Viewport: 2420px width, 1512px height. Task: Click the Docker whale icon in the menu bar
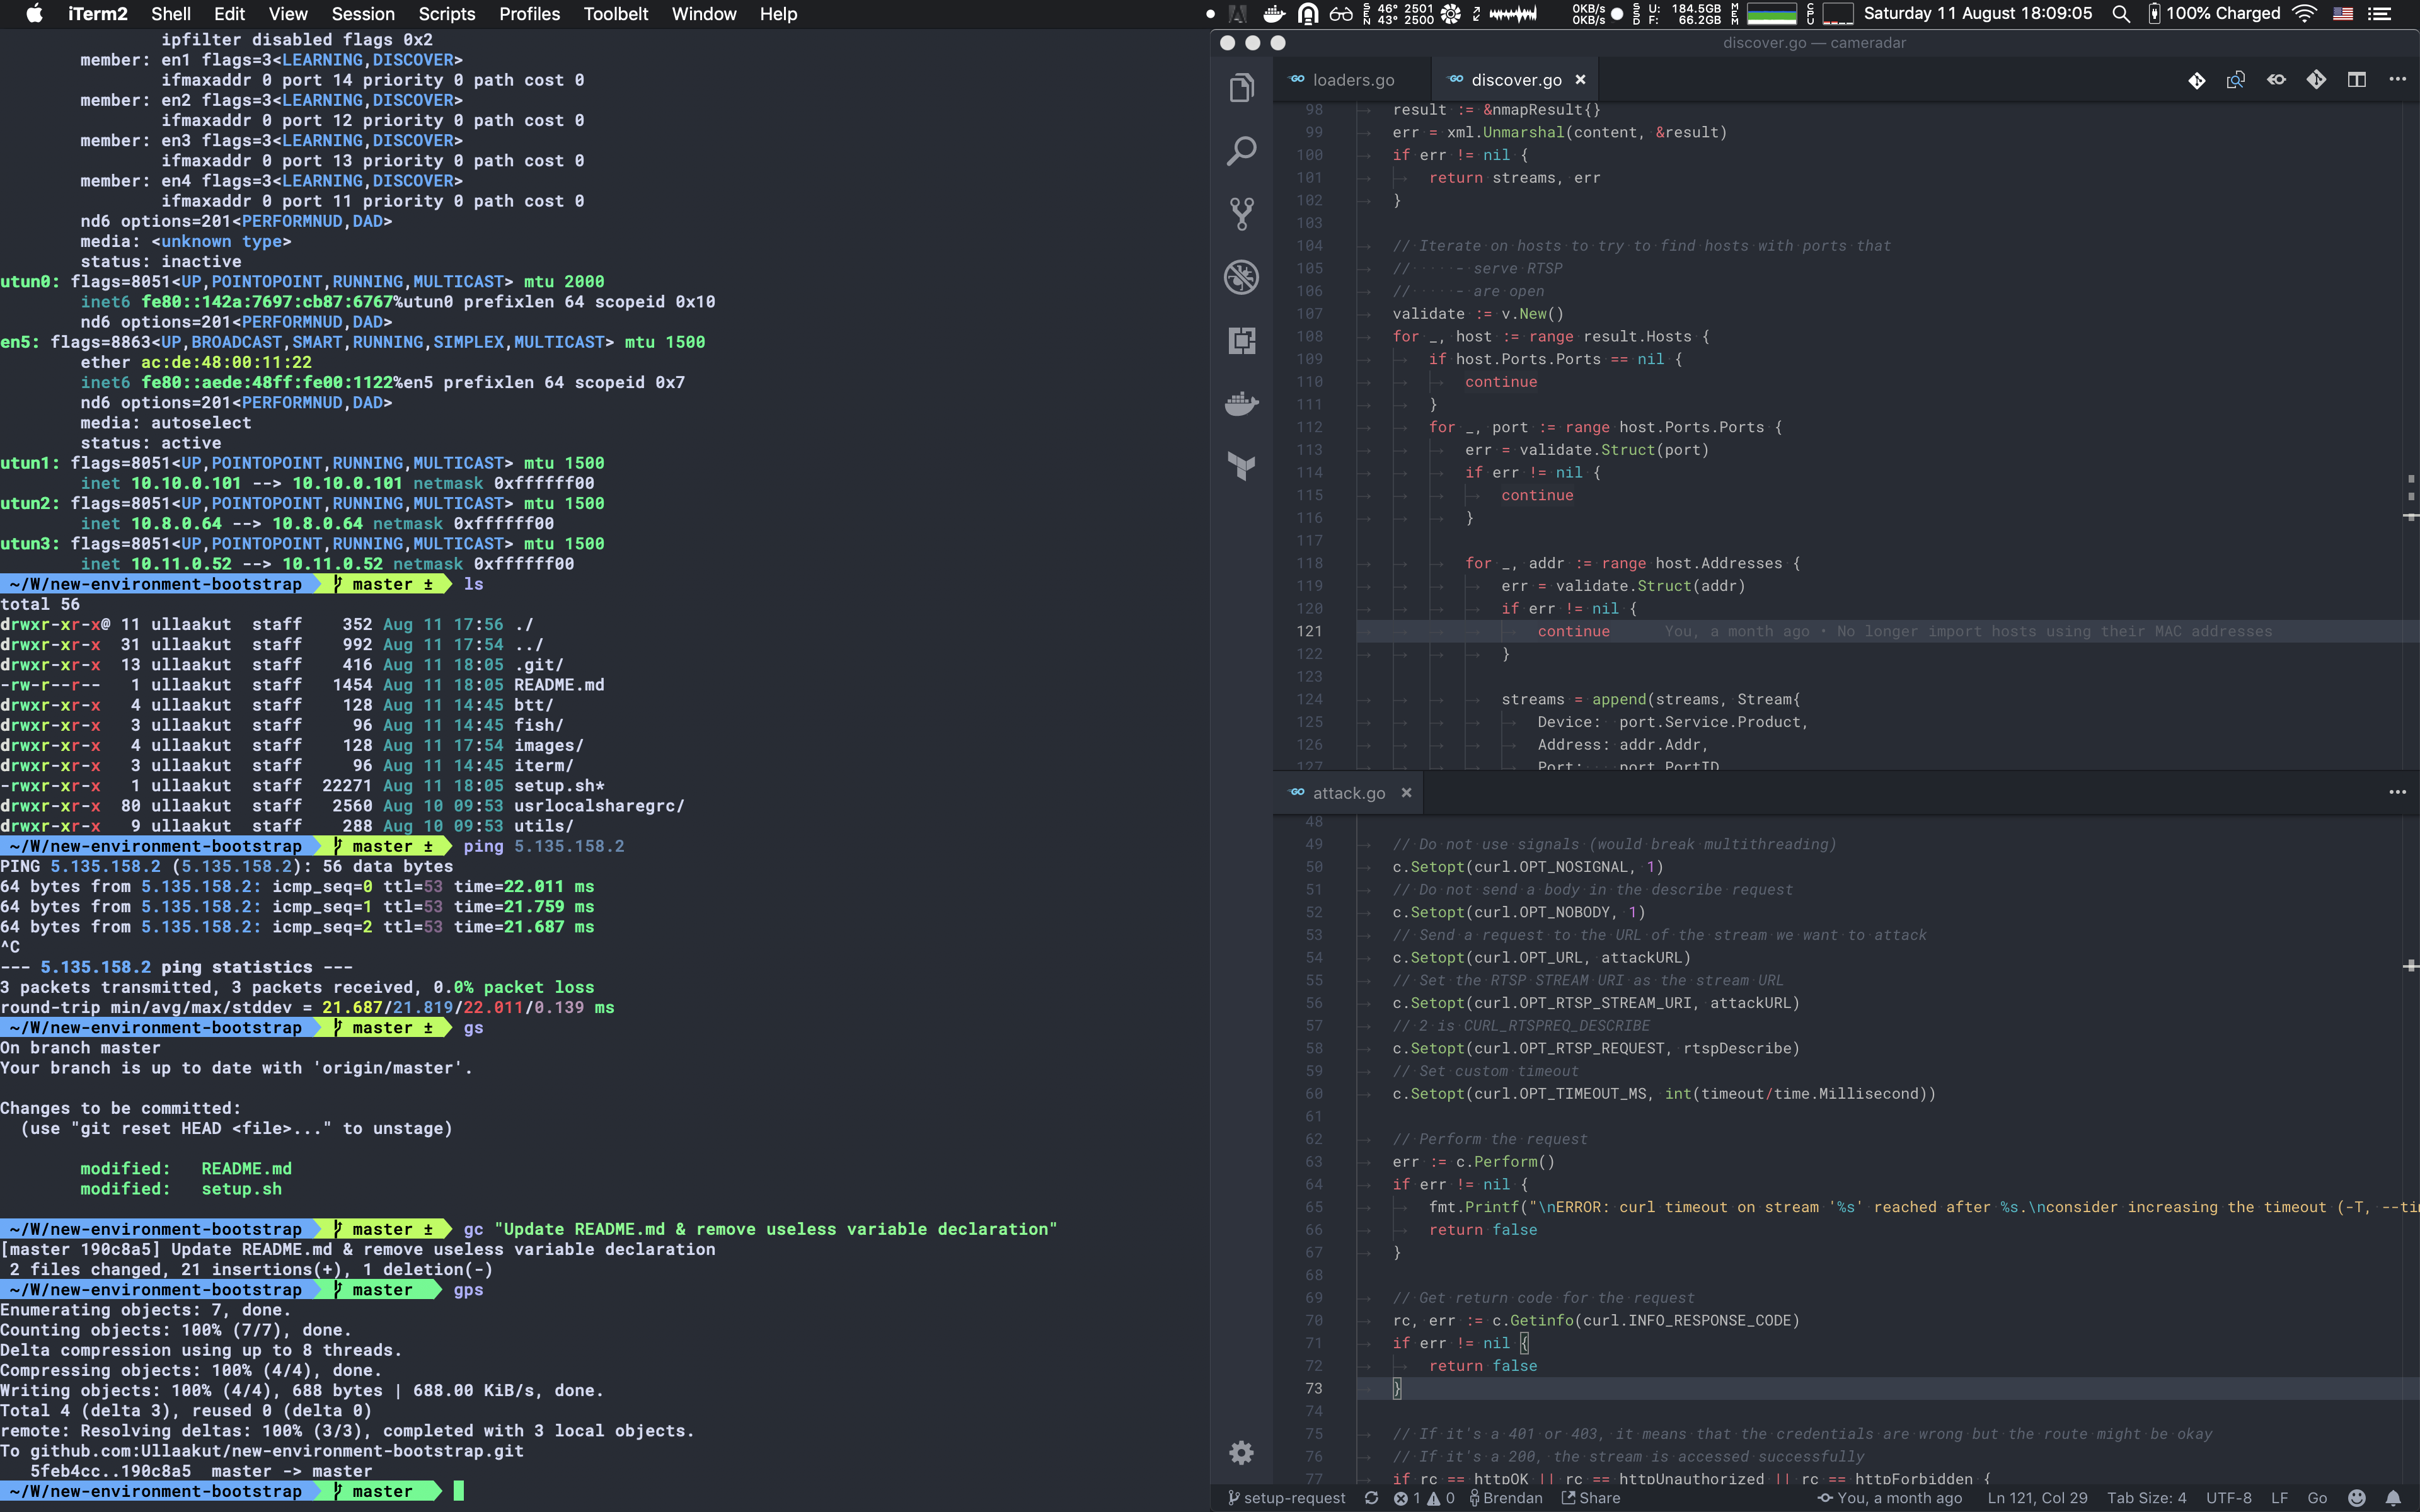point(1274,14)
